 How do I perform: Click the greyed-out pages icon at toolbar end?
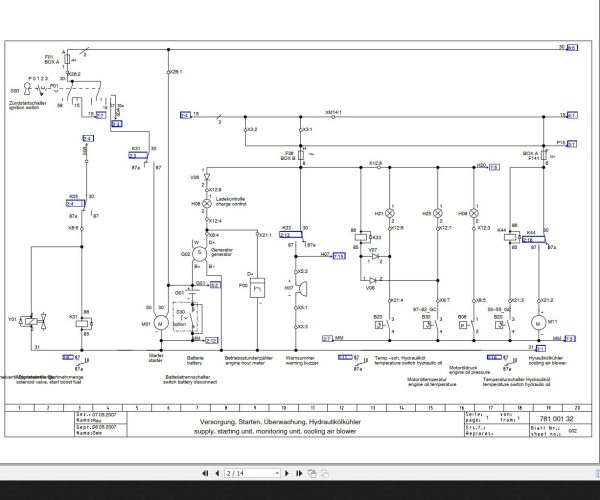(325, 473)
